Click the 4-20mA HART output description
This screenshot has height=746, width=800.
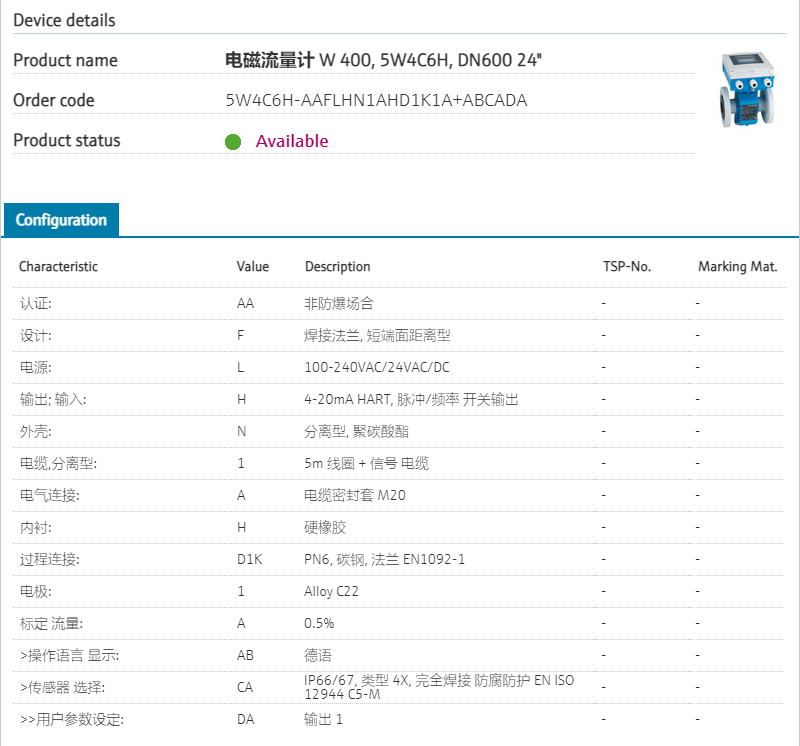[x=411, y=399]
